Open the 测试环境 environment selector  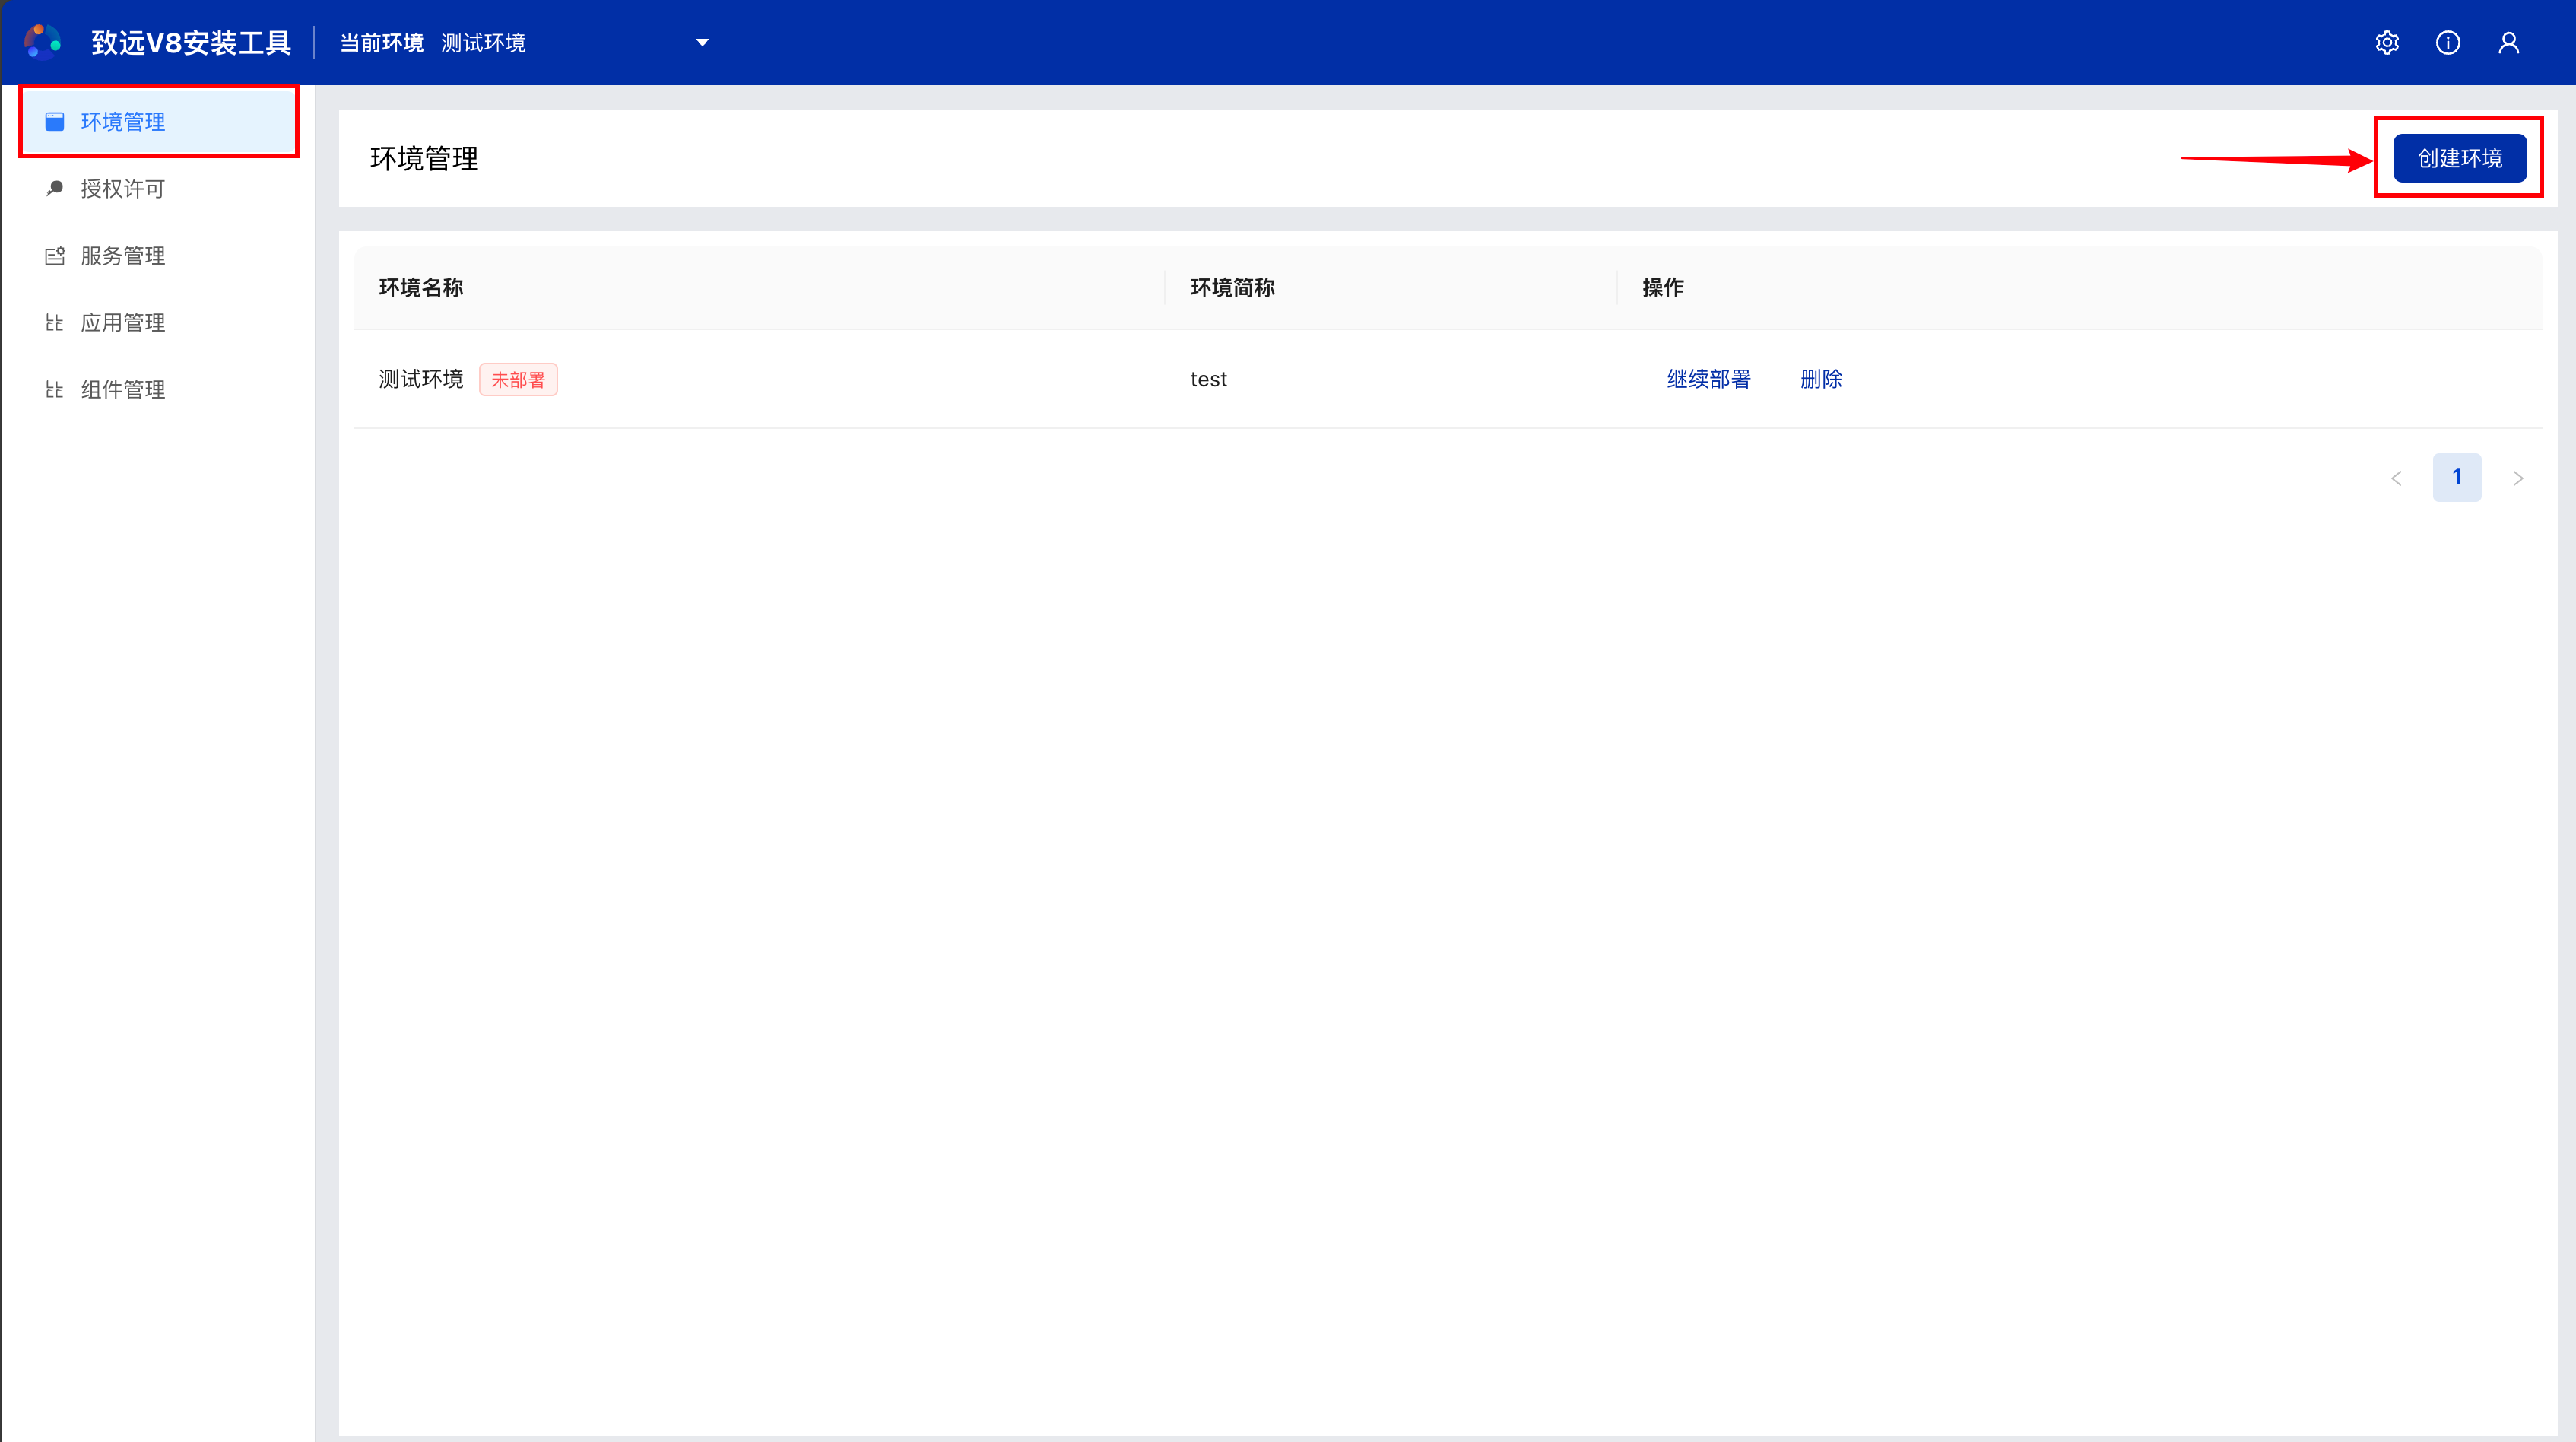(x=575, y=42)
